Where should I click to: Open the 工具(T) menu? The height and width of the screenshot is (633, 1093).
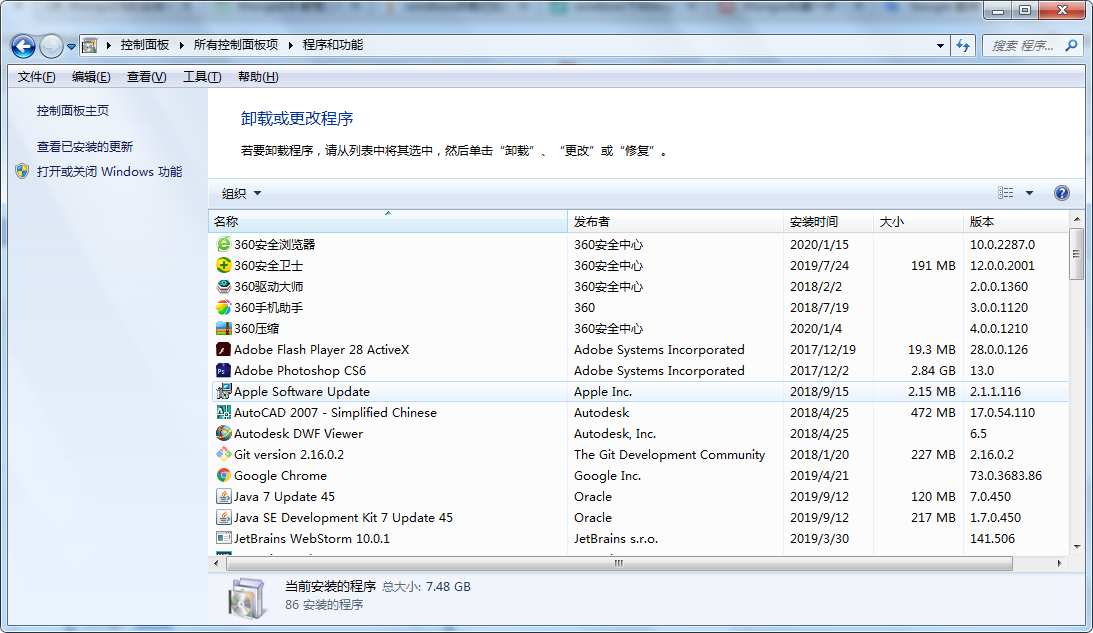pos(202,77)
